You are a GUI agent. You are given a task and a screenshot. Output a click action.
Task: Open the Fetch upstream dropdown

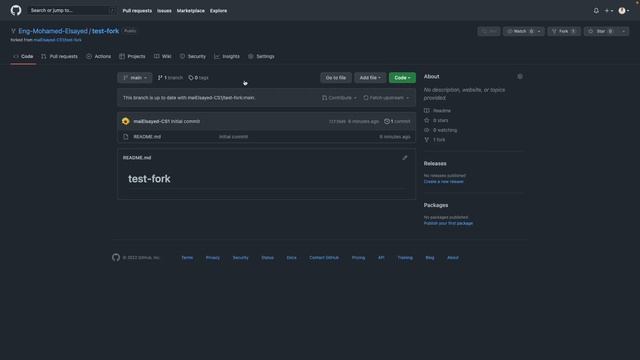click(386, 98)
